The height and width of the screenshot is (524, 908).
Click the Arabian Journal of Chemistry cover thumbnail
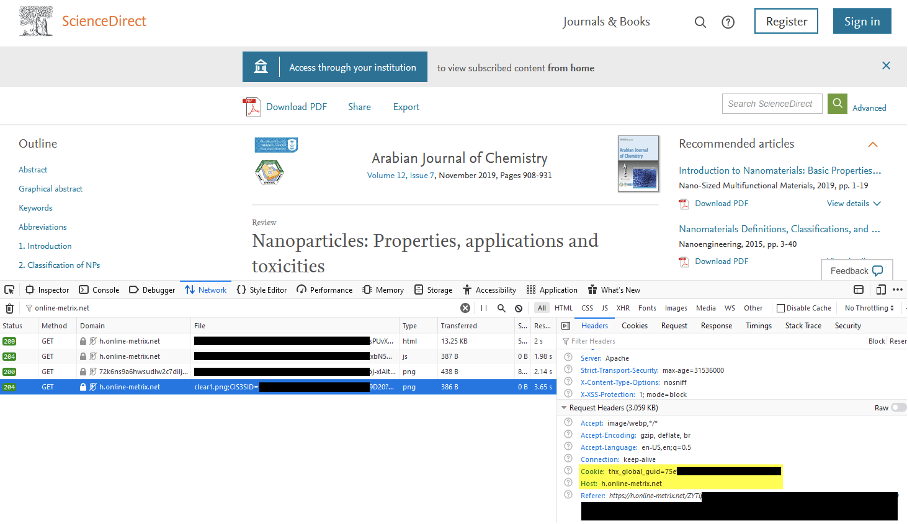coord(638,163)
